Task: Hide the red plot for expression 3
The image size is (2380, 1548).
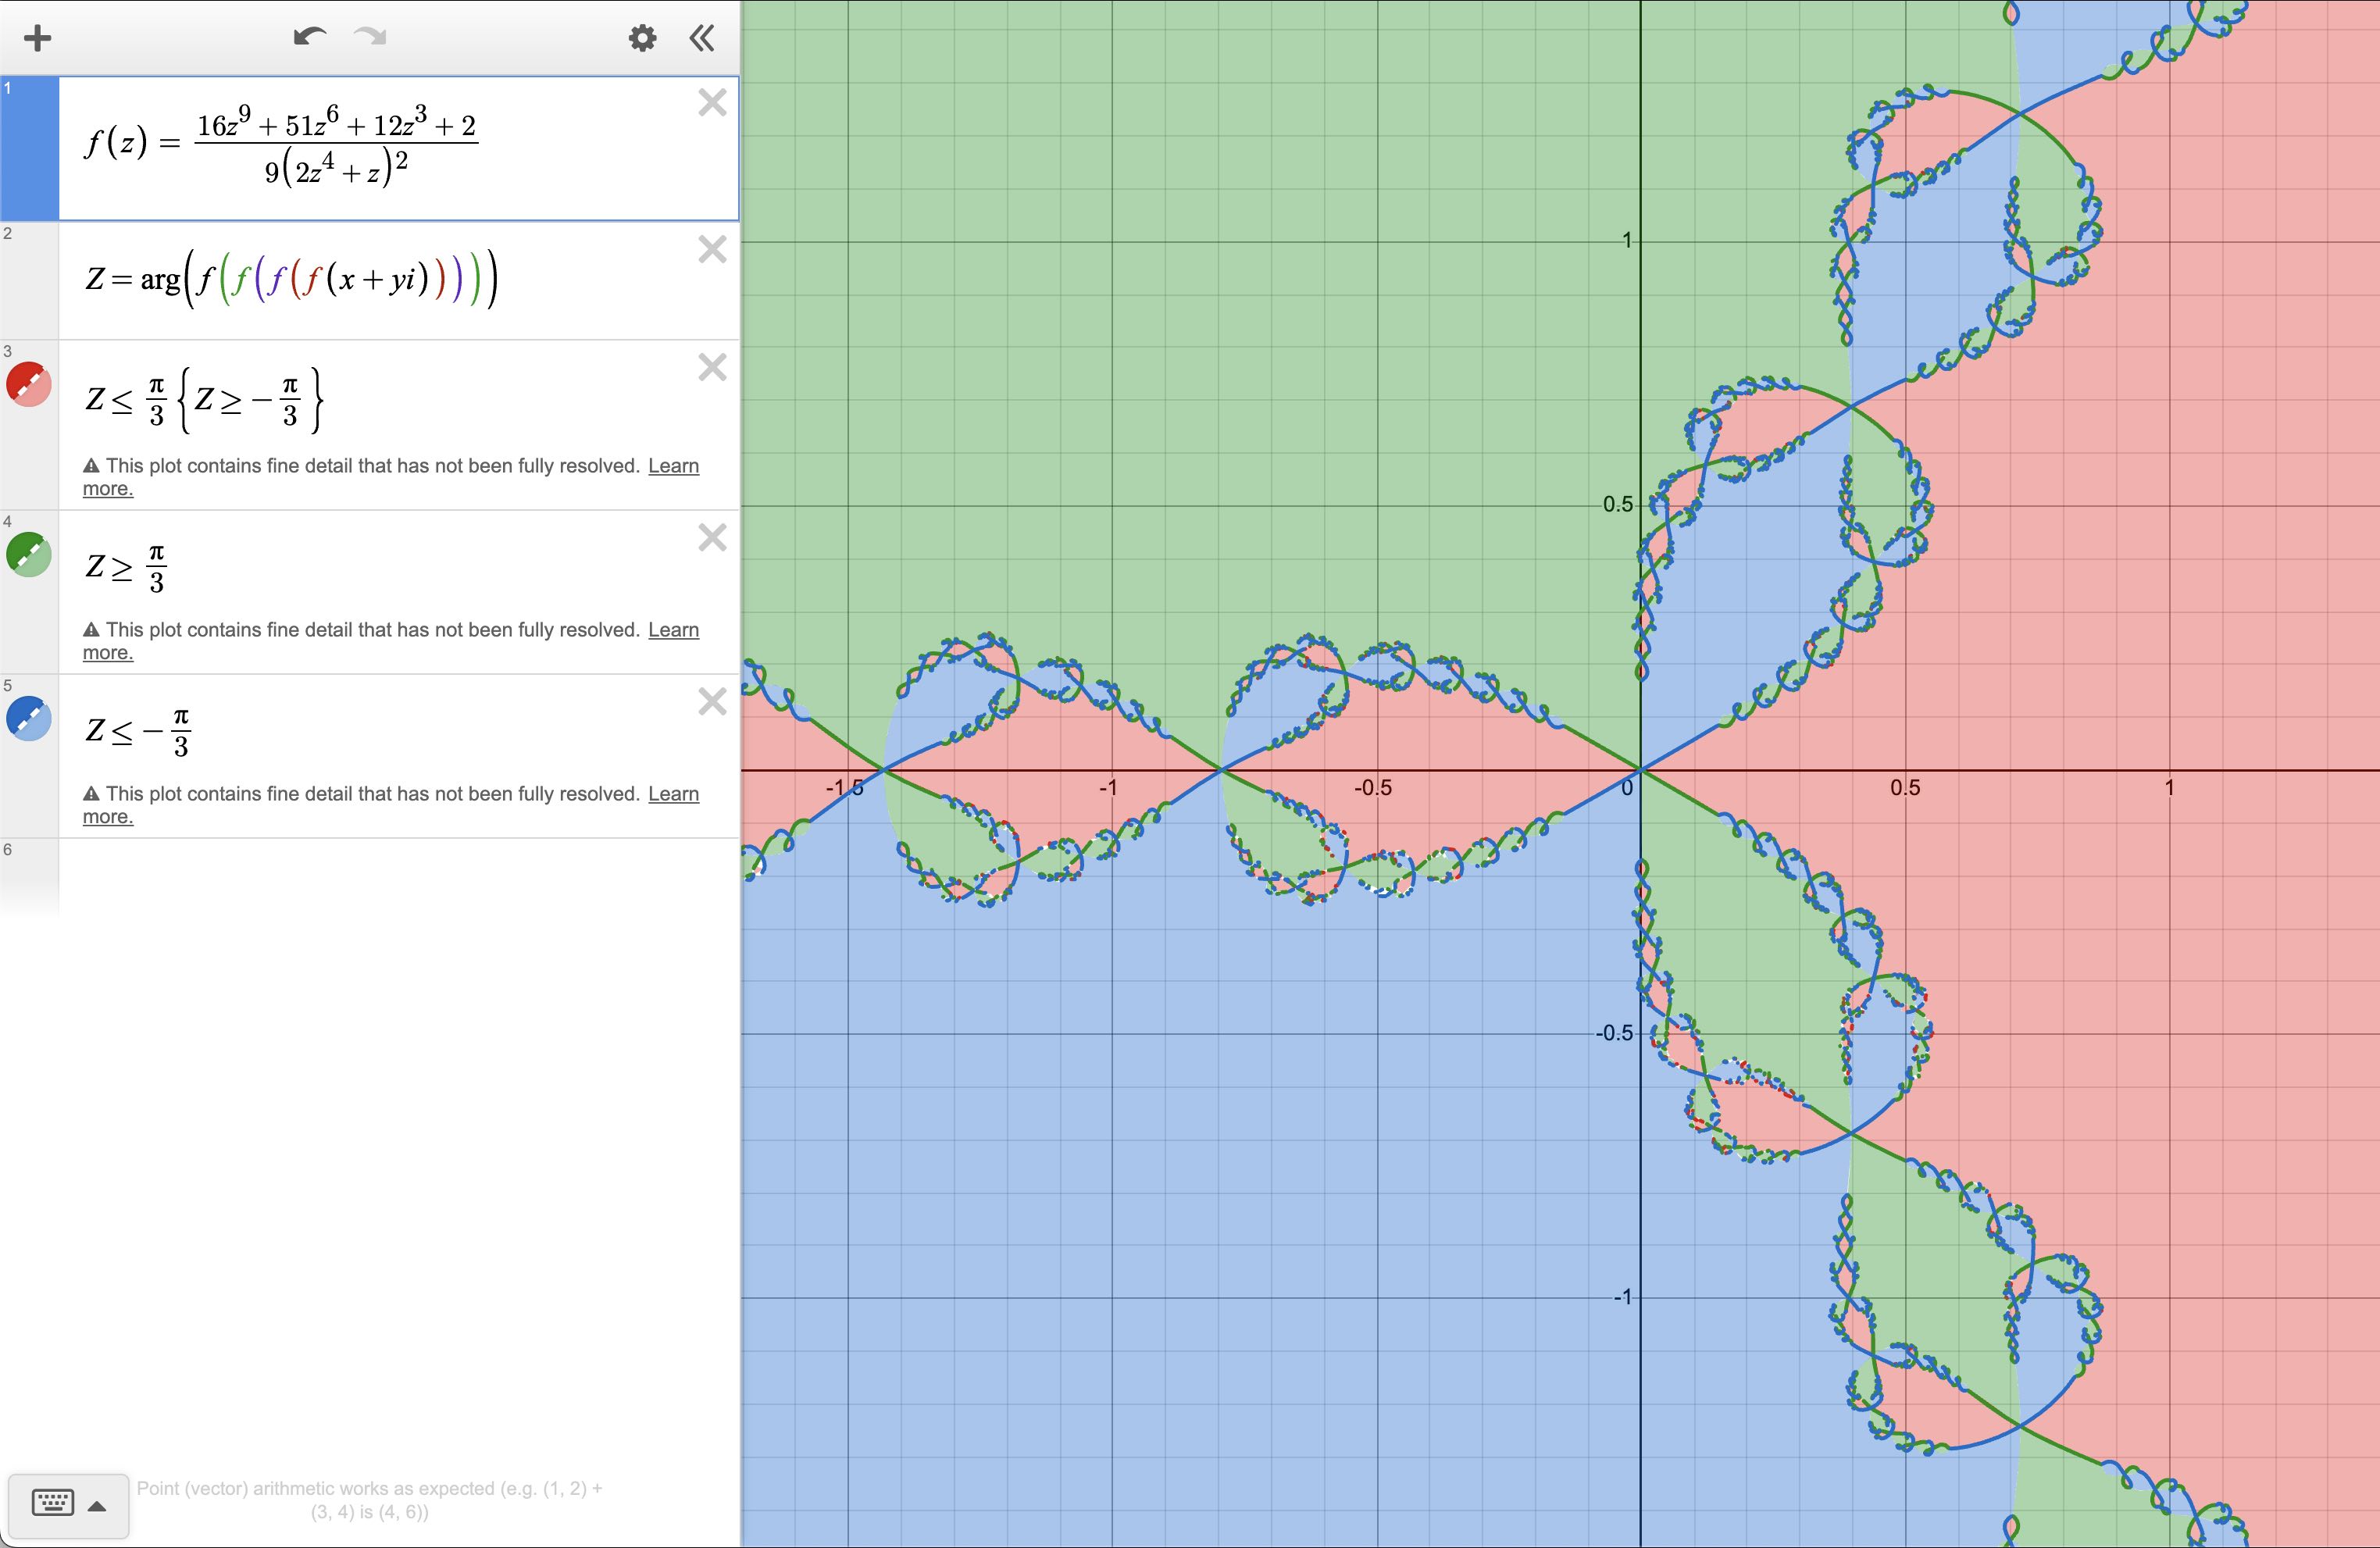Action: tap(28, 385)
